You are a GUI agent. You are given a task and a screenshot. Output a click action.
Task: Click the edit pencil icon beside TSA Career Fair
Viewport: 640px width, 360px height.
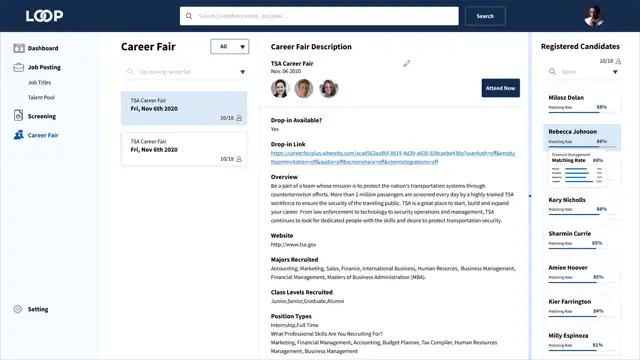(x=407, y=63)
